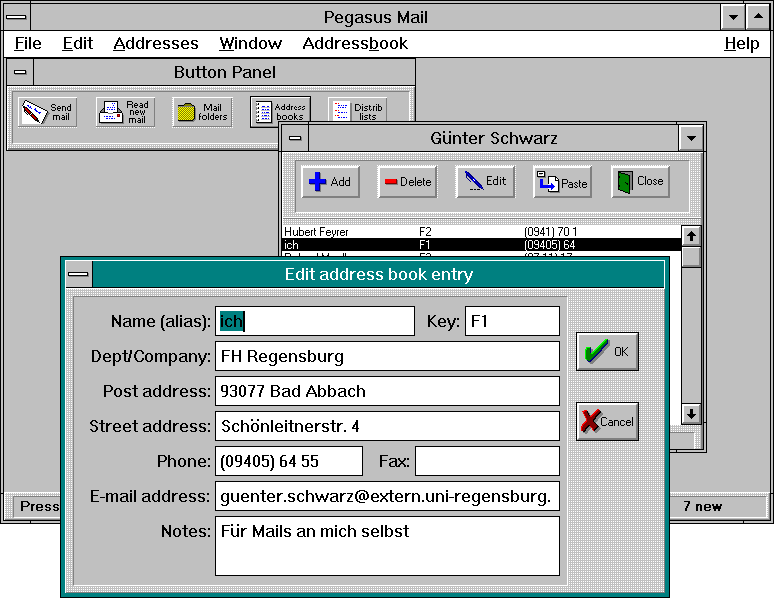Open the Addresses menu
774x598 pixels.
click(156, 43)
